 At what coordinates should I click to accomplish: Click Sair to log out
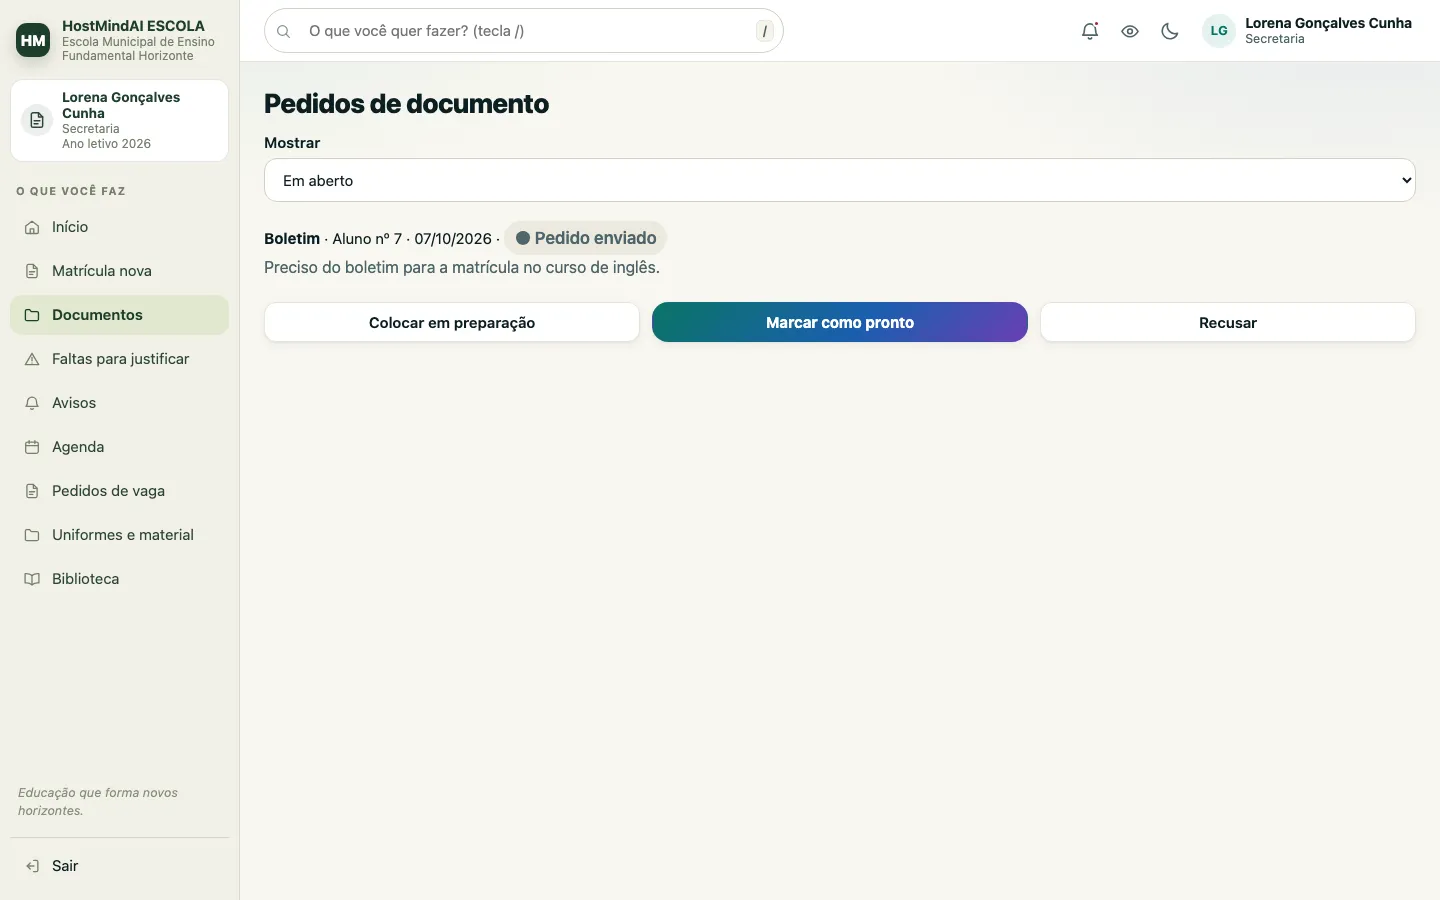[x=119, y=866]
